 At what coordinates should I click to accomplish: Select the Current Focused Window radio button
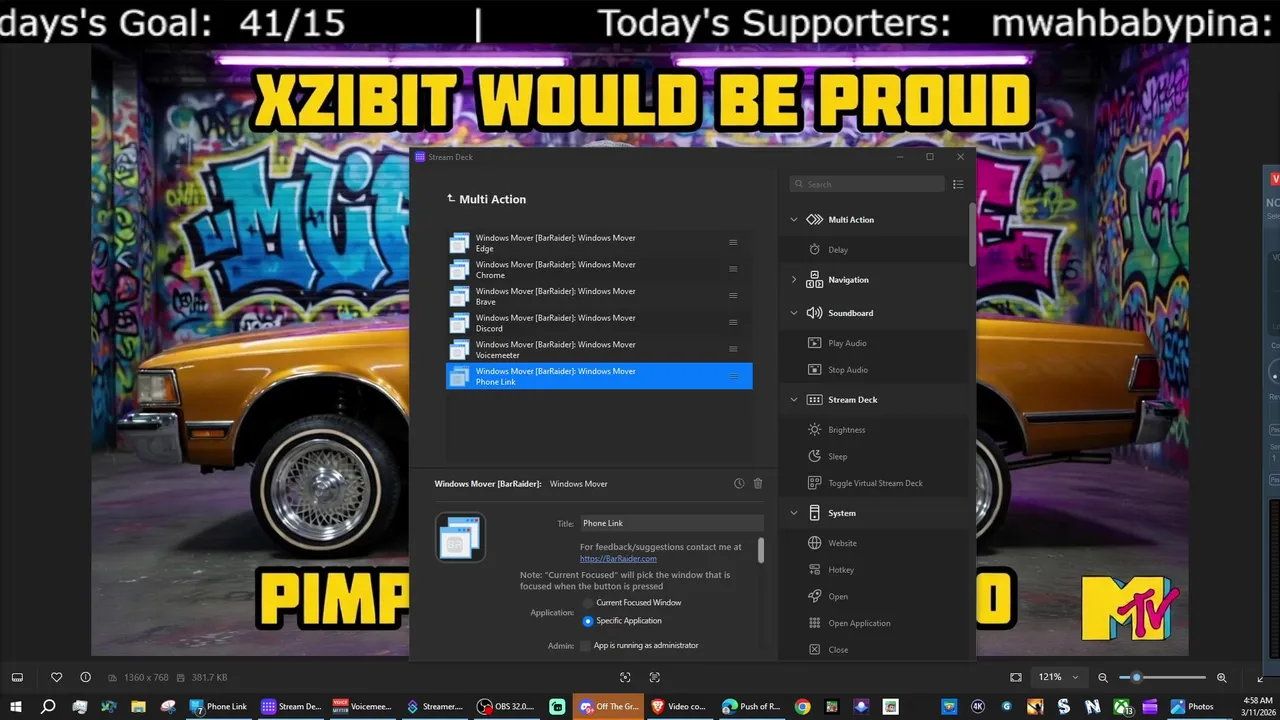click(x=588, y=603)
